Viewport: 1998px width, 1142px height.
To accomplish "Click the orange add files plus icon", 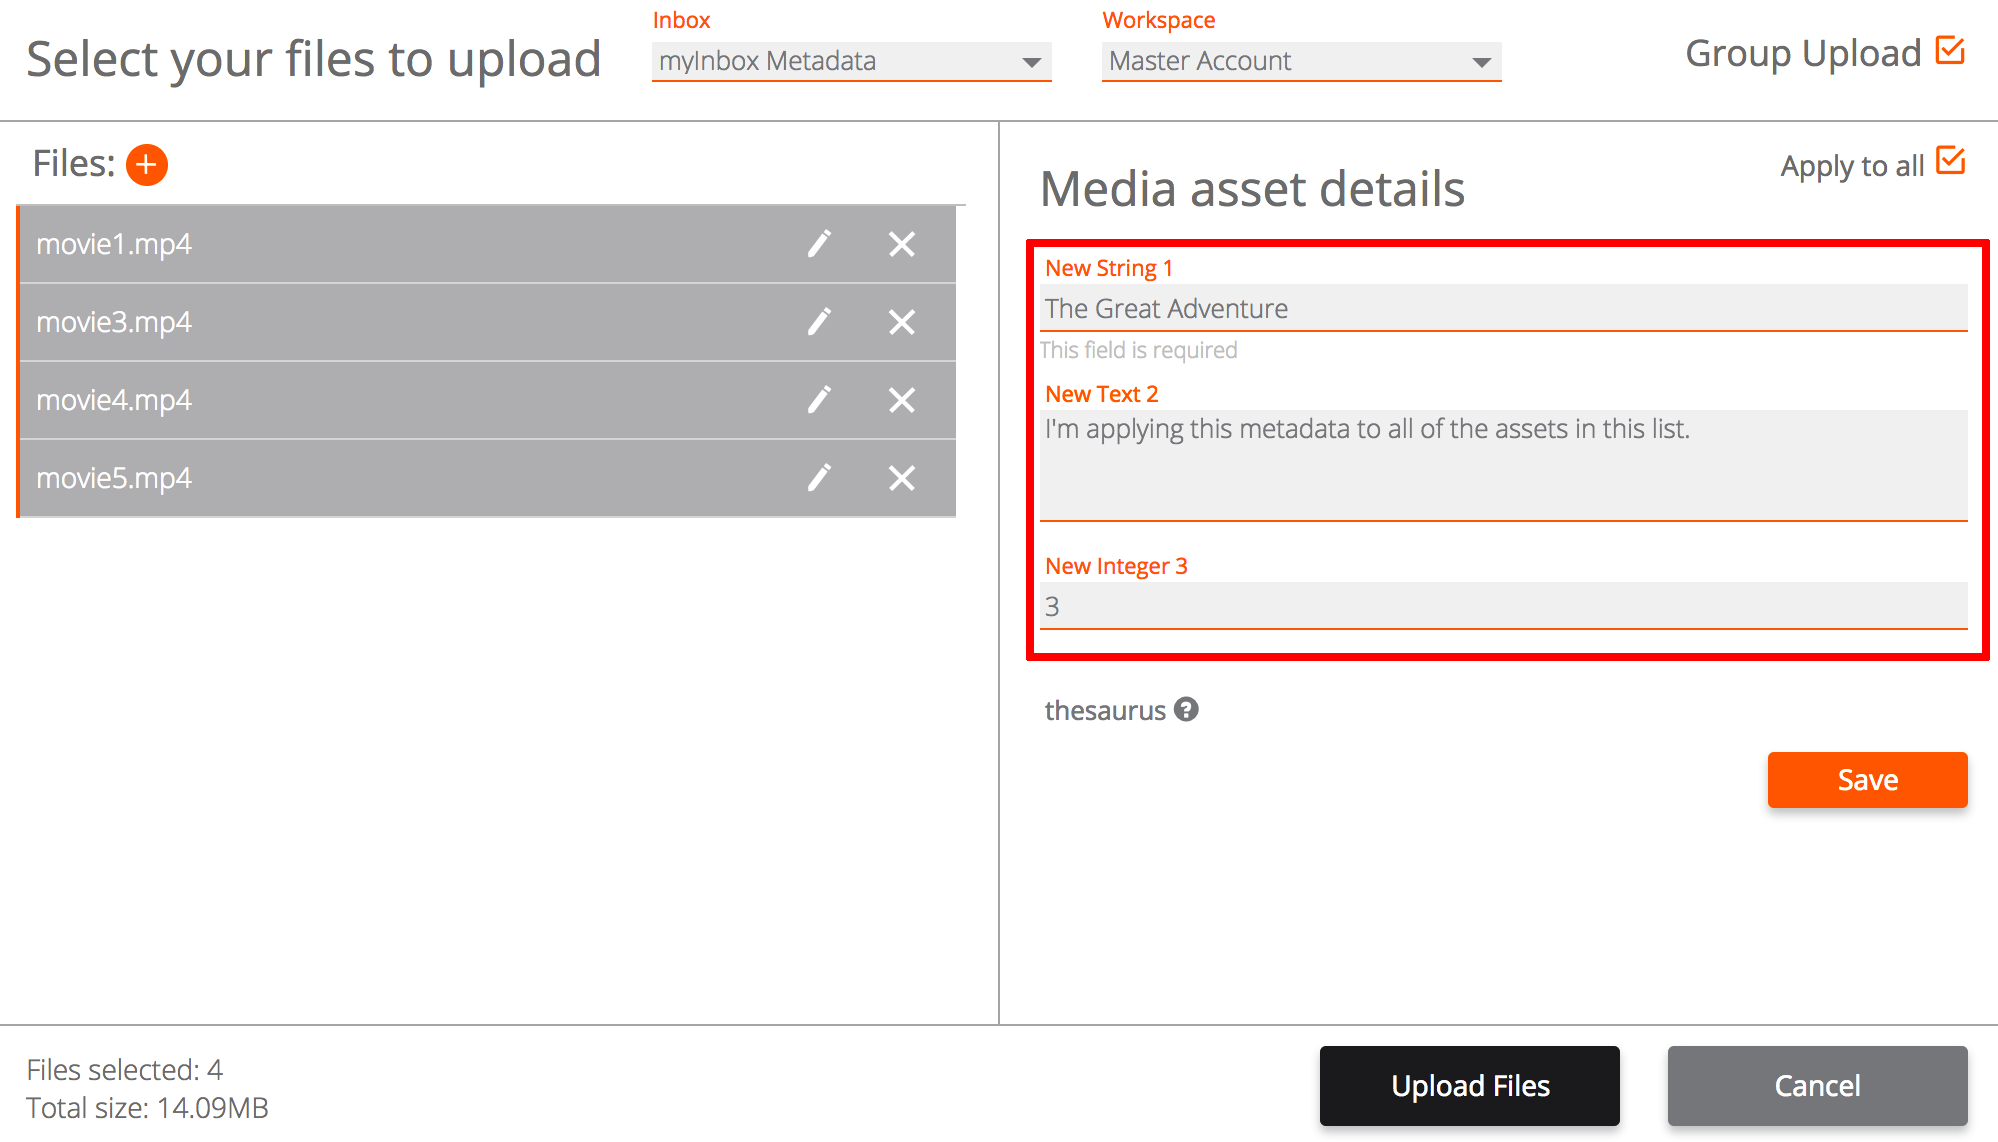I will 147,165.
